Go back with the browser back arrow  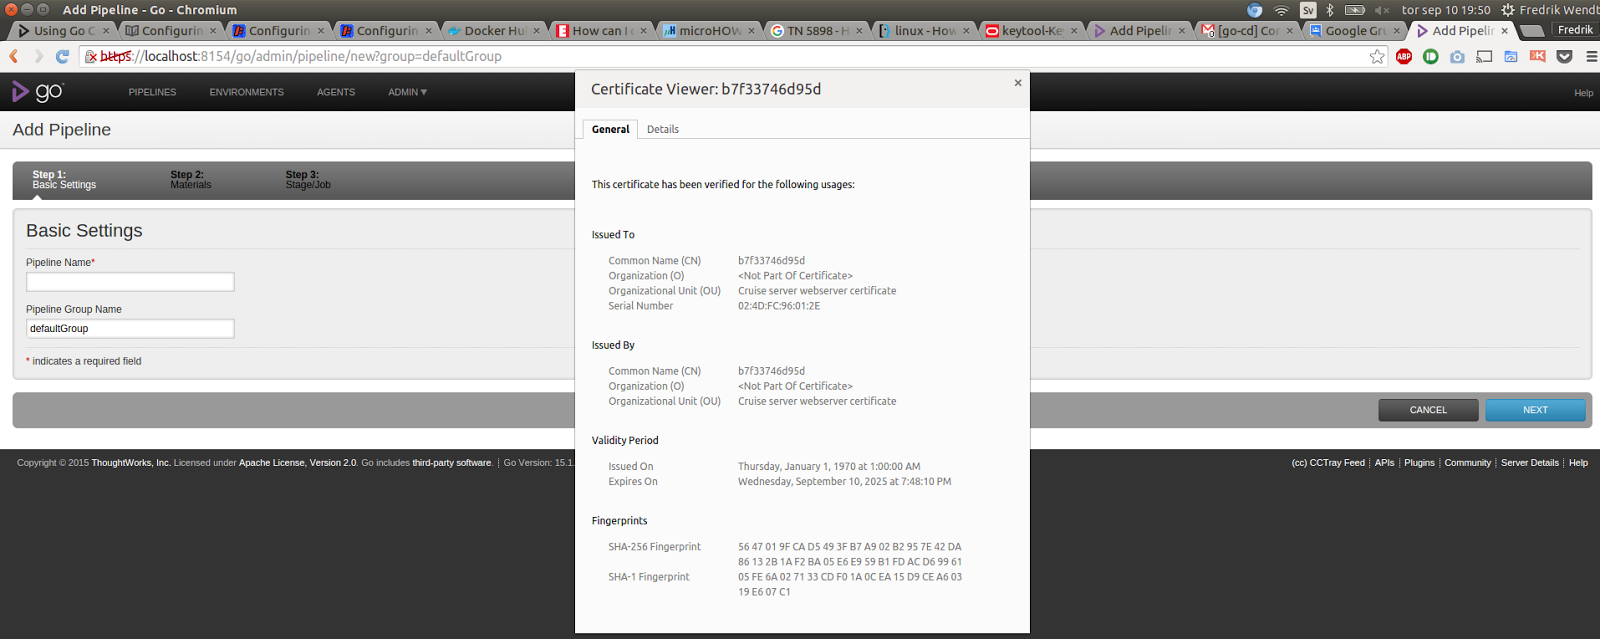point(14,56)
